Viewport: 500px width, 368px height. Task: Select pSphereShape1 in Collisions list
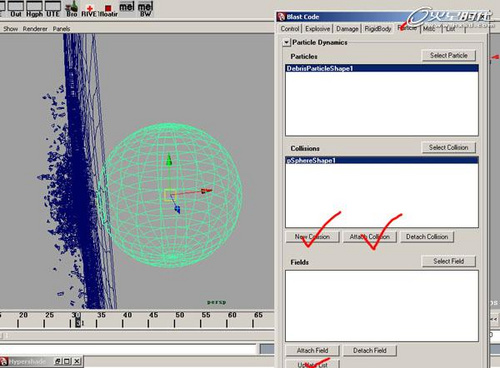click(x=382, y=161)
